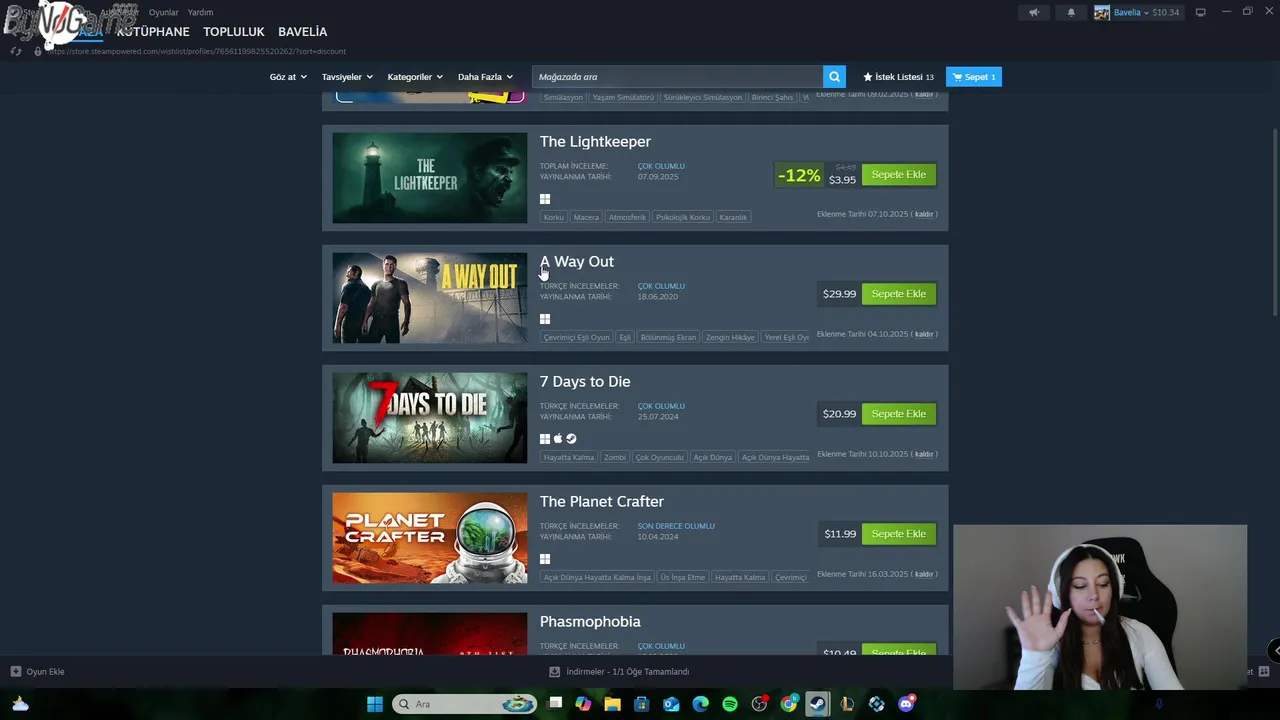Open Microsoft Edge from the taskbar
1280x720 pixels.
pyautogui.click(x=701, y=704)
